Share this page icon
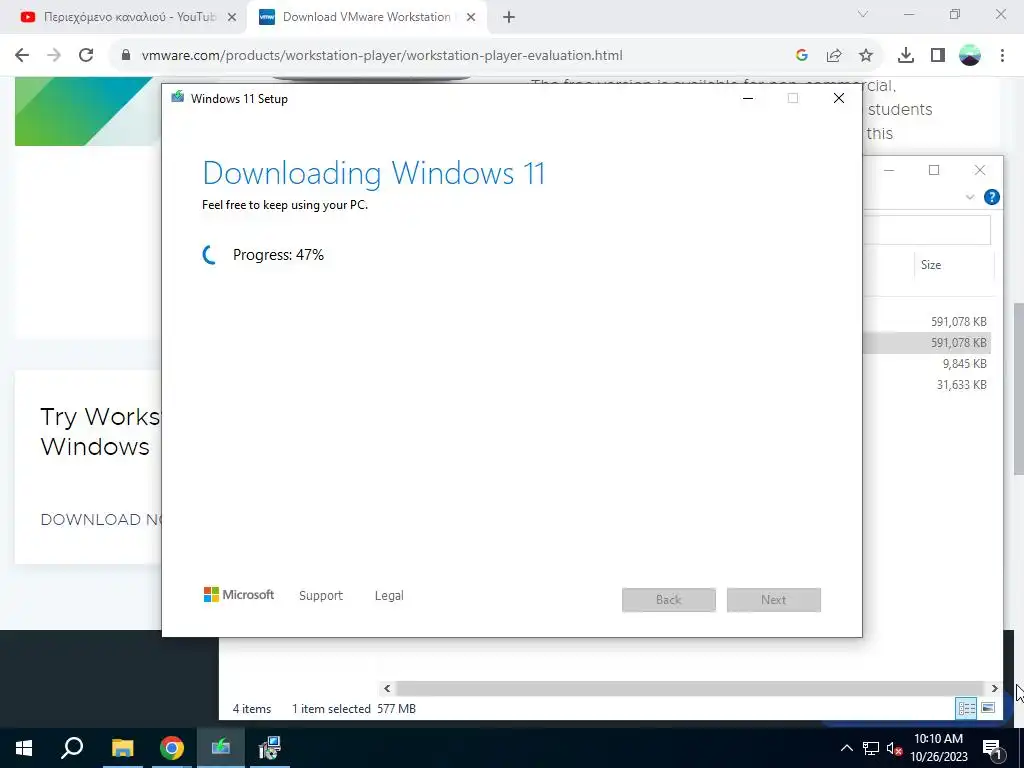Image resolution: width=1024 pixels, height=768 pixels. click(x=834, y=56)
